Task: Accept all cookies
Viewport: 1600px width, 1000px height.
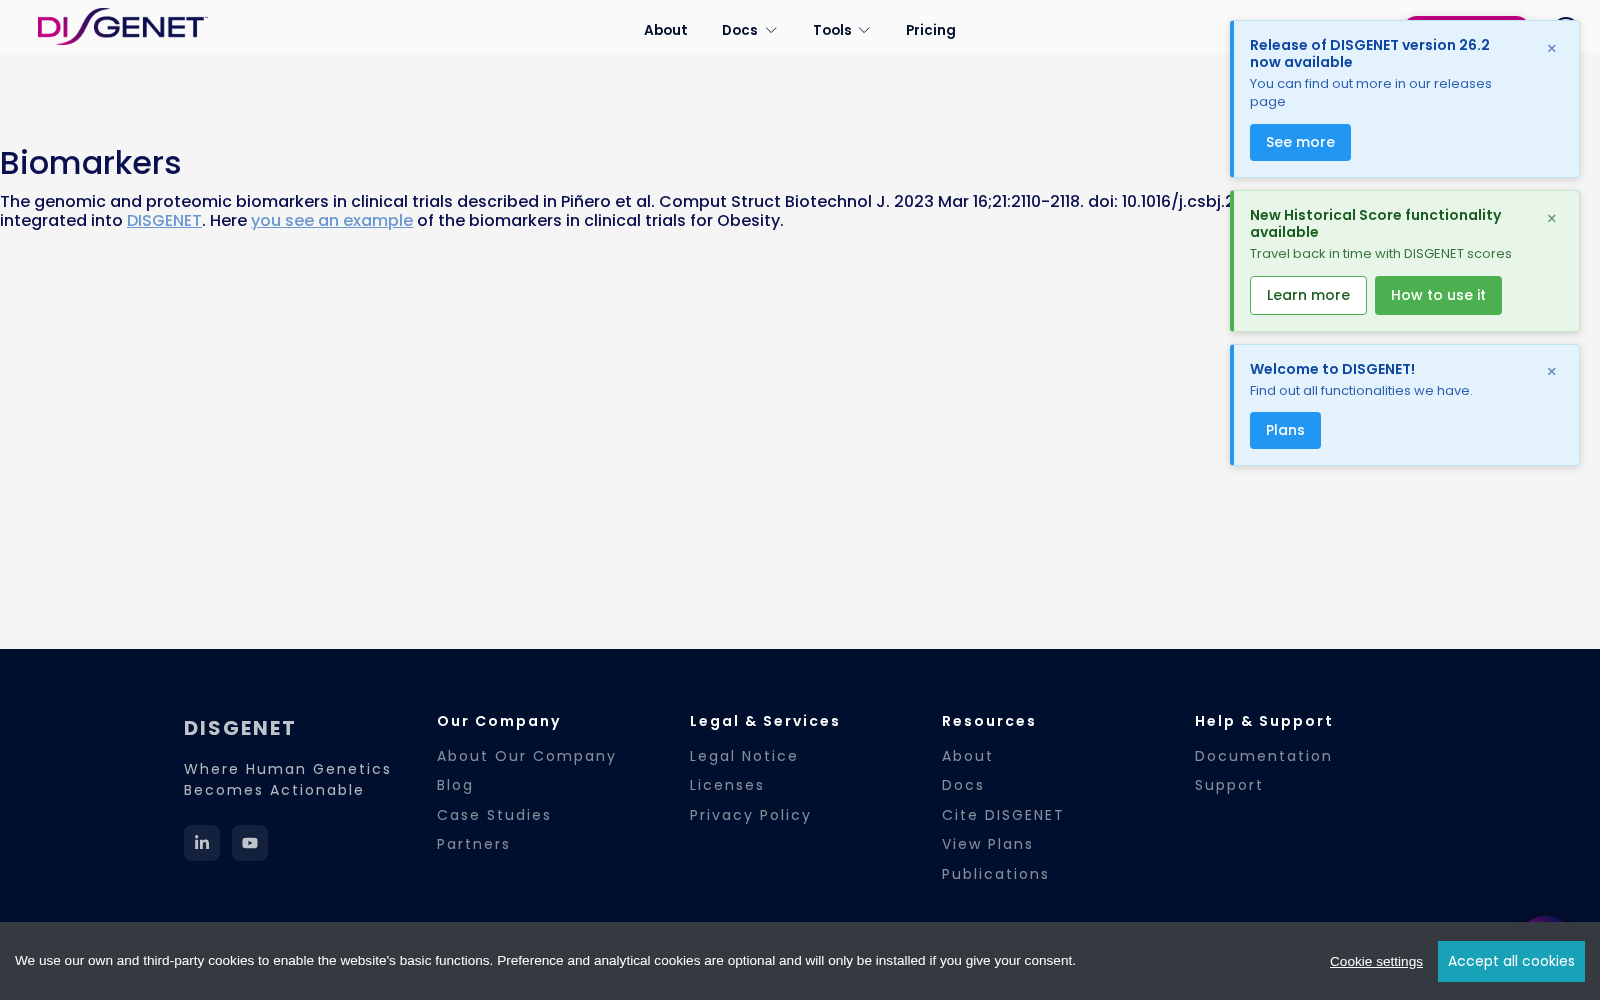Action: pos(1511,961)
